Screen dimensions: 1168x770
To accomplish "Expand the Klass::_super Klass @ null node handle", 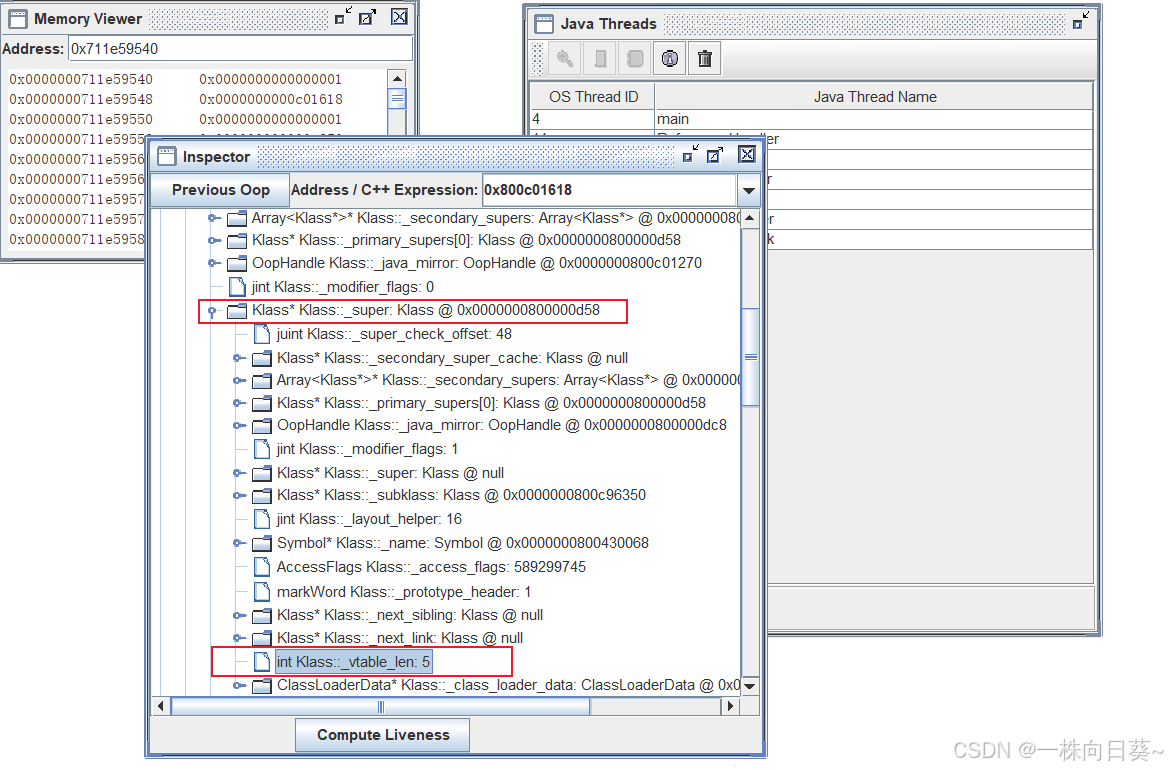I will [239, 473].
